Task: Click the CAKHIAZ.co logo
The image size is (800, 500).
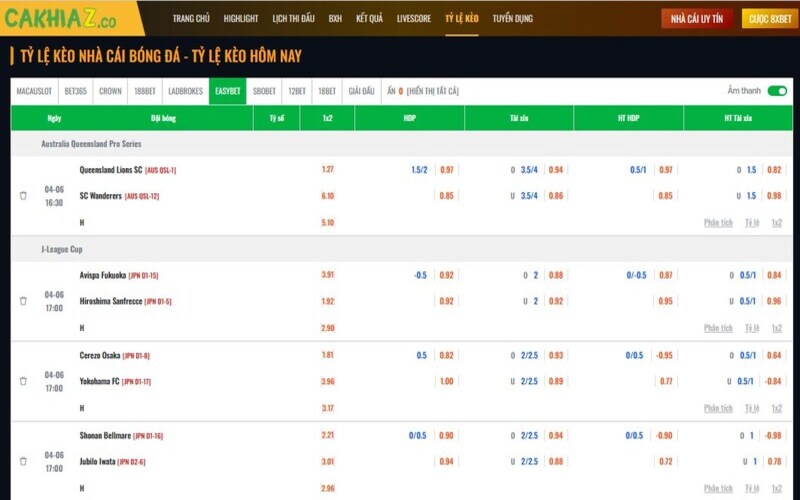Action: click(x=60, y=18)
